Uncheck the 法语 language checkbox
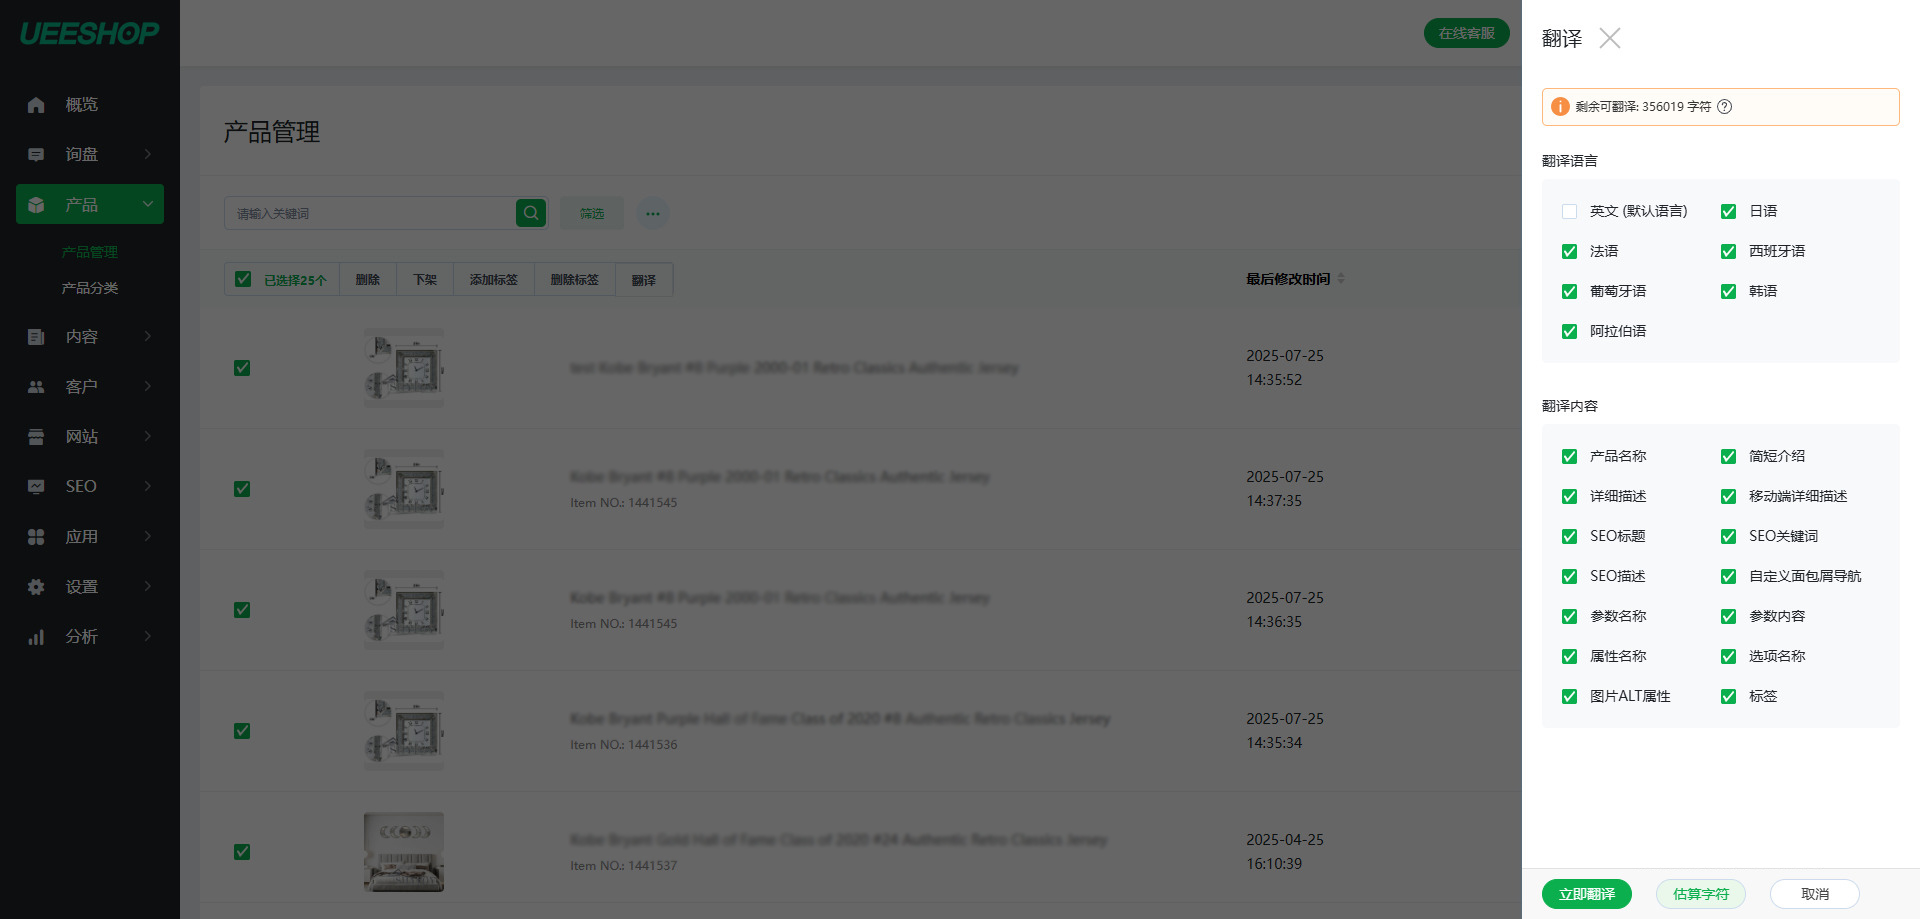The height and width of the screenshot is (919, 1920). [x=1569, y=251]
